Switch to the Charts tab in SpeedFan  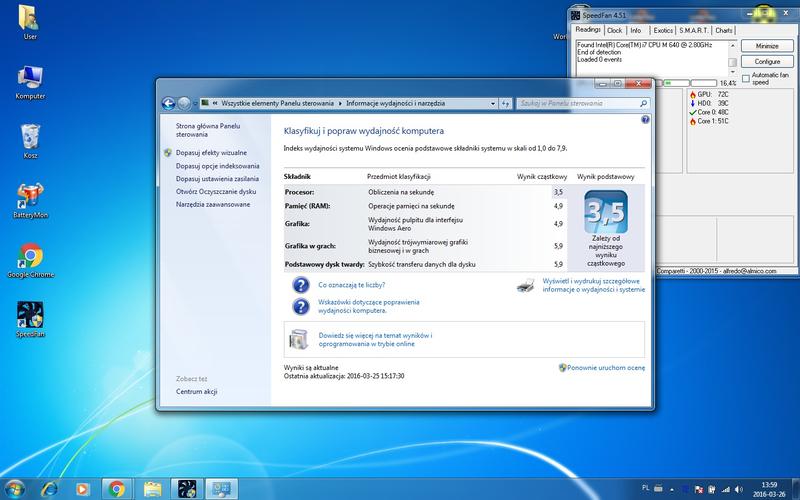723,31
